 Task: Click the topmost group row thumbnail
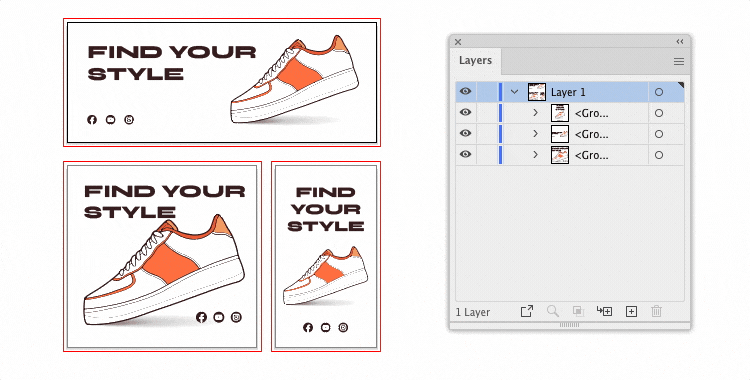[560, 113]
